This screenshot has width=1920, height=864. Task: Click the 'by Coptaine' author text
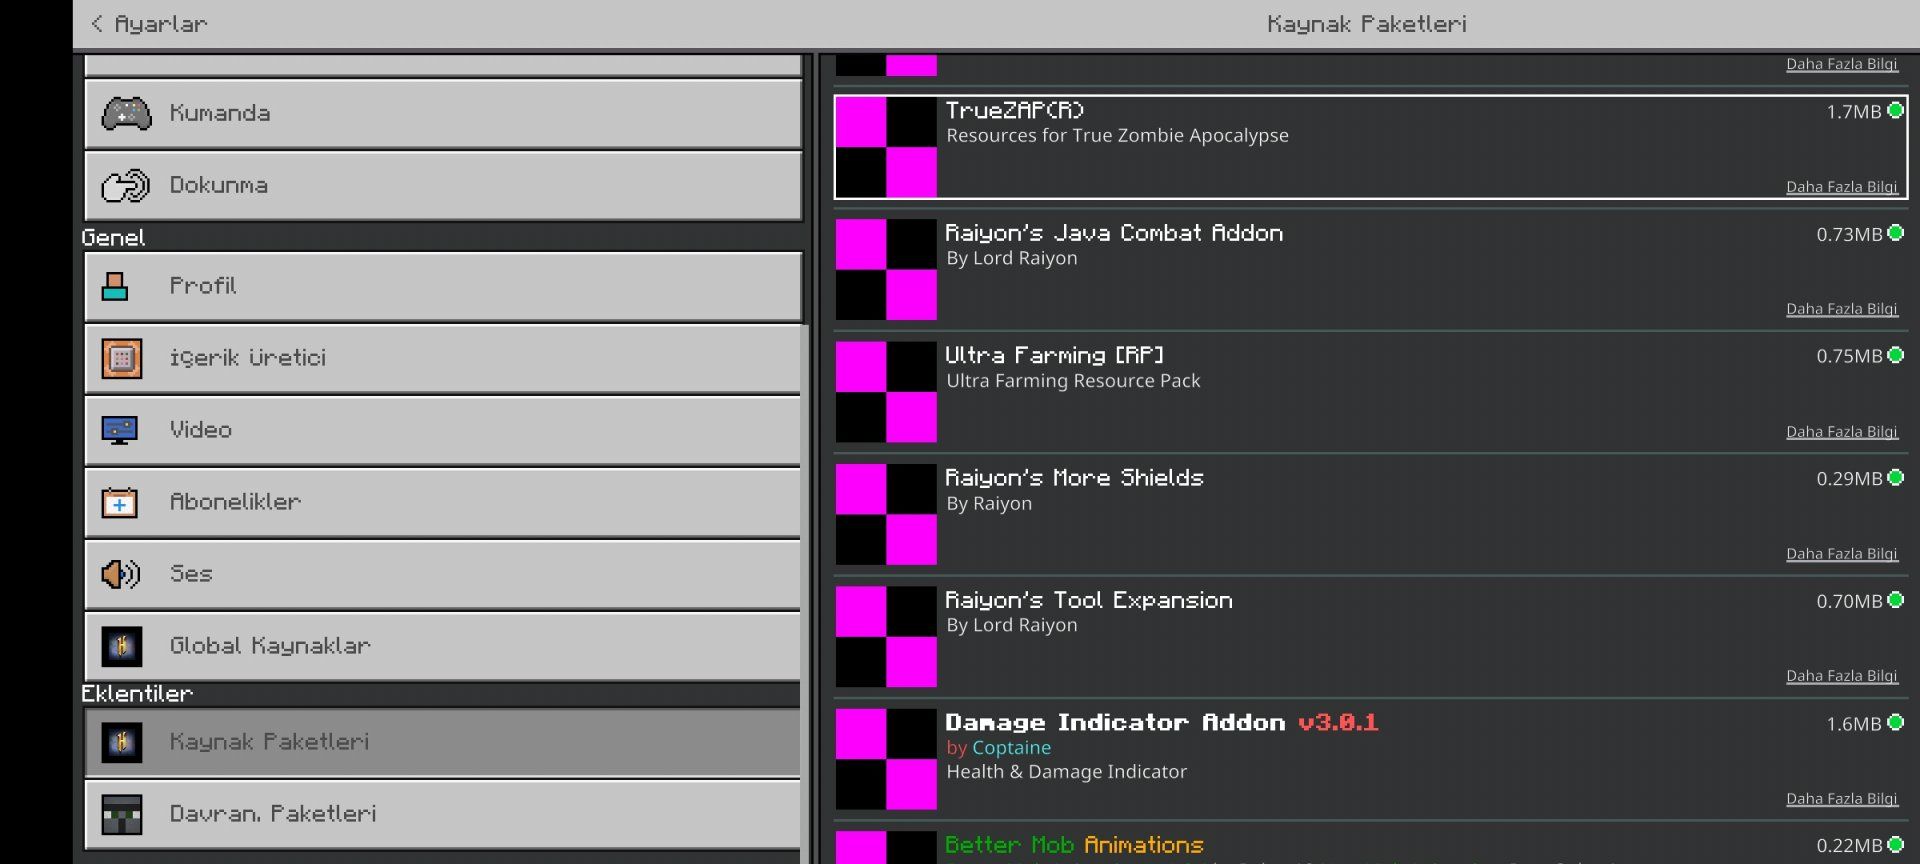click(x=998, y=747)
